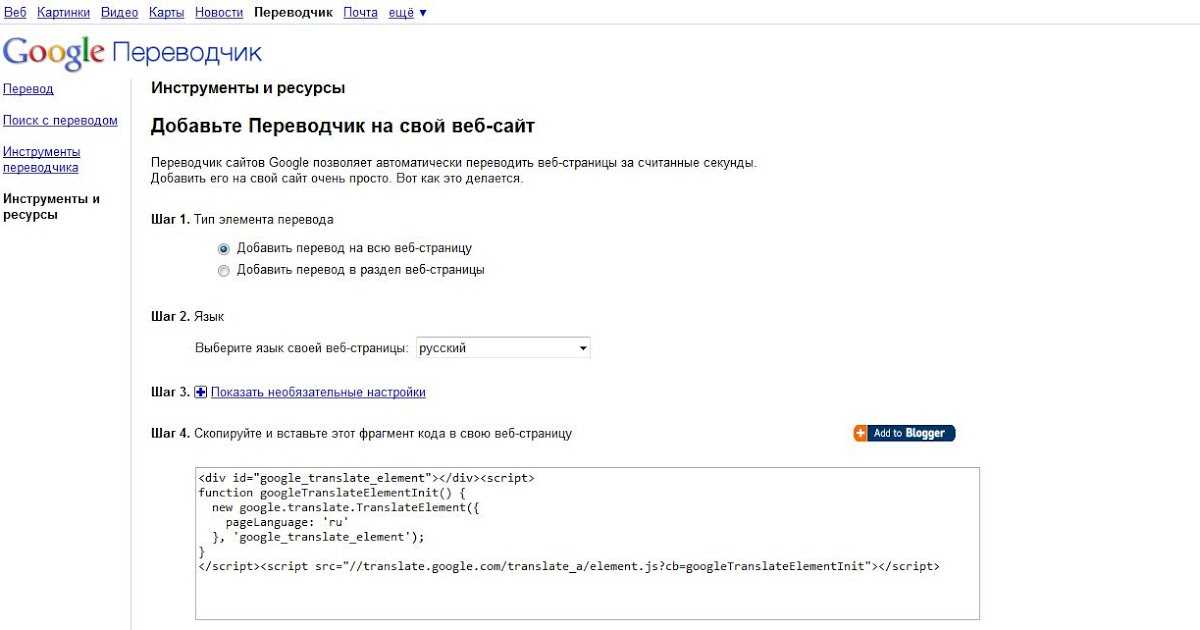Image resolution: width=1200 pixels, height=630 pixels.
Task: Click the 'Шаг 1. Тип элемента перевода' label
Action: click(242, 219)
